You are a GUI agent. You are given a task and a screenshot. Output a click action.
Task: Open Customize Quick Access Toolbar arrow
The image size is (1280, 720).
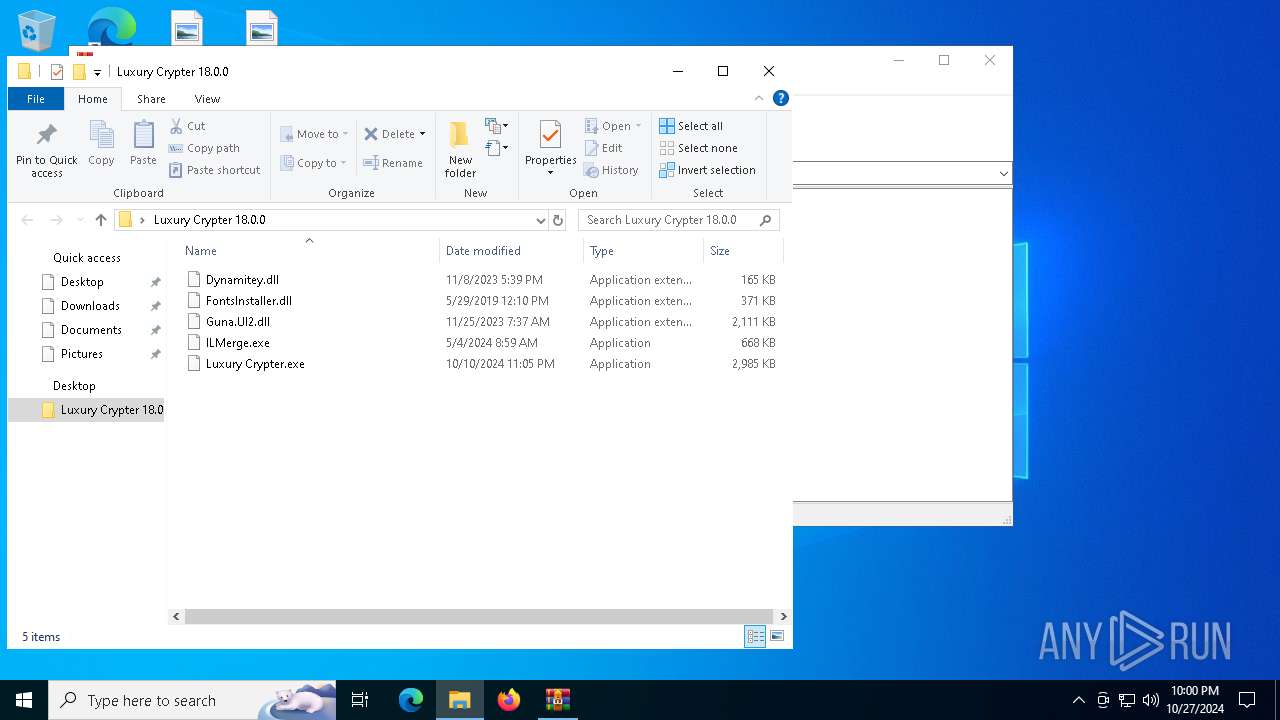(x=97, y=72)
